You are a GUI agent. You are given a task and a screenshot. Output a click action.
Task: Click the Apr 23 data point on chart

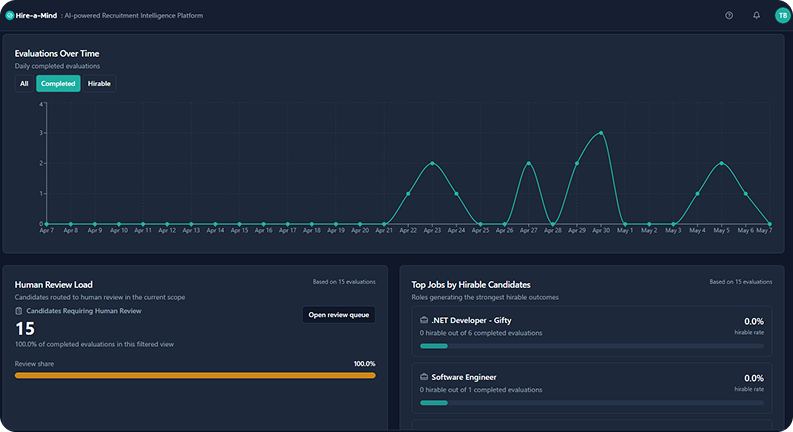click(432, 163)
